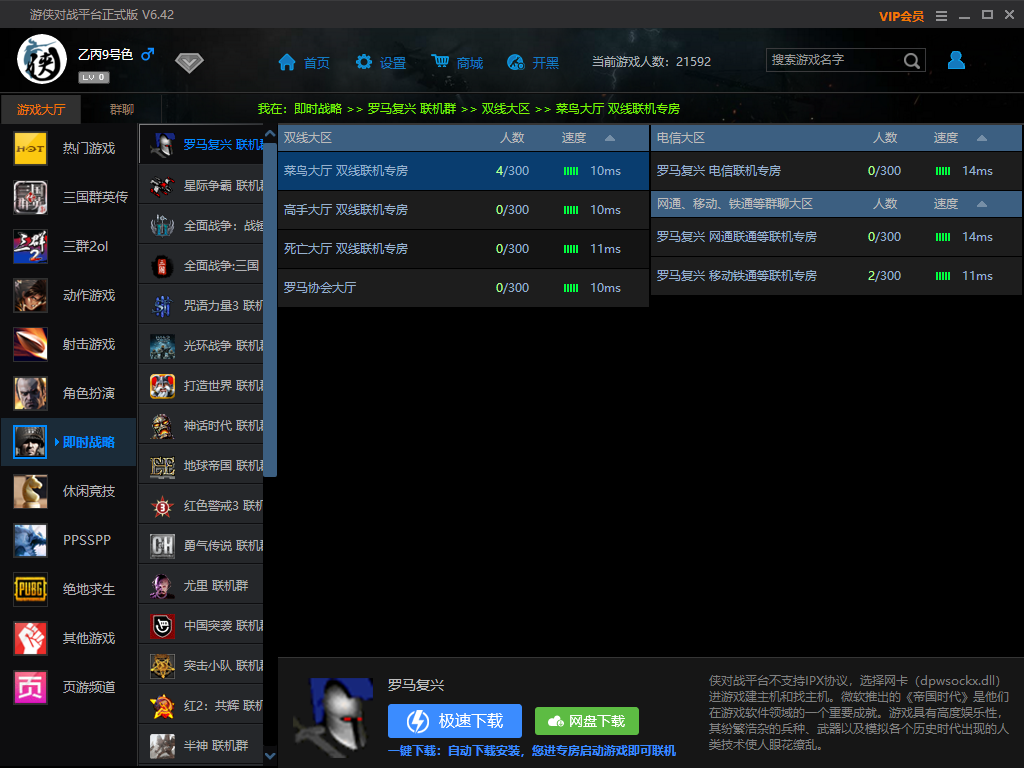Screen dimensions: 1024x768
Task: Collapse the 双线大区 section arrow
Action: tap(610, 138)
